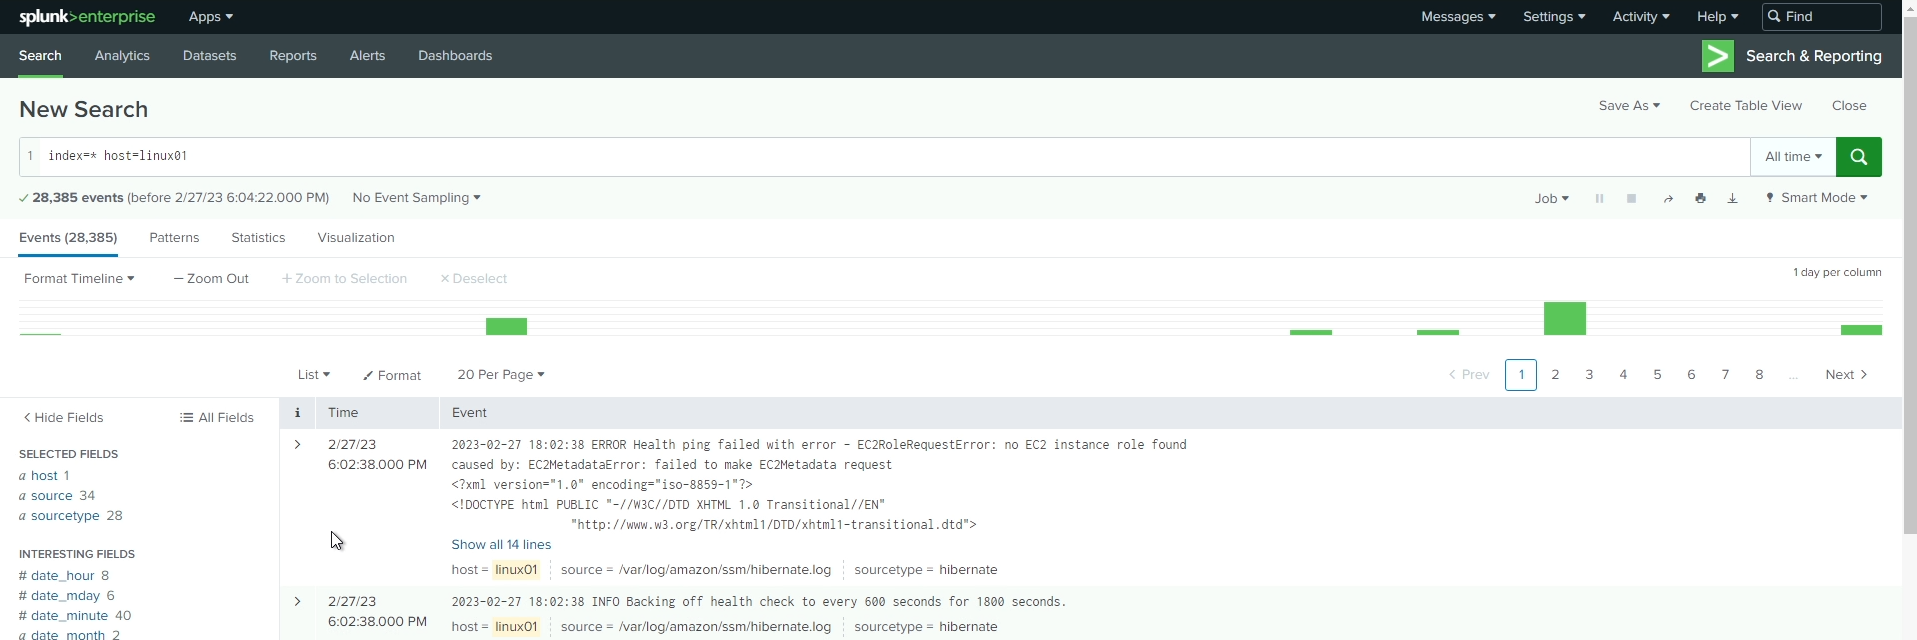Image resolution: width=1917 pixels, height=640 pixels.
Task: Open the Messages menu
Action: point(1458,17)
